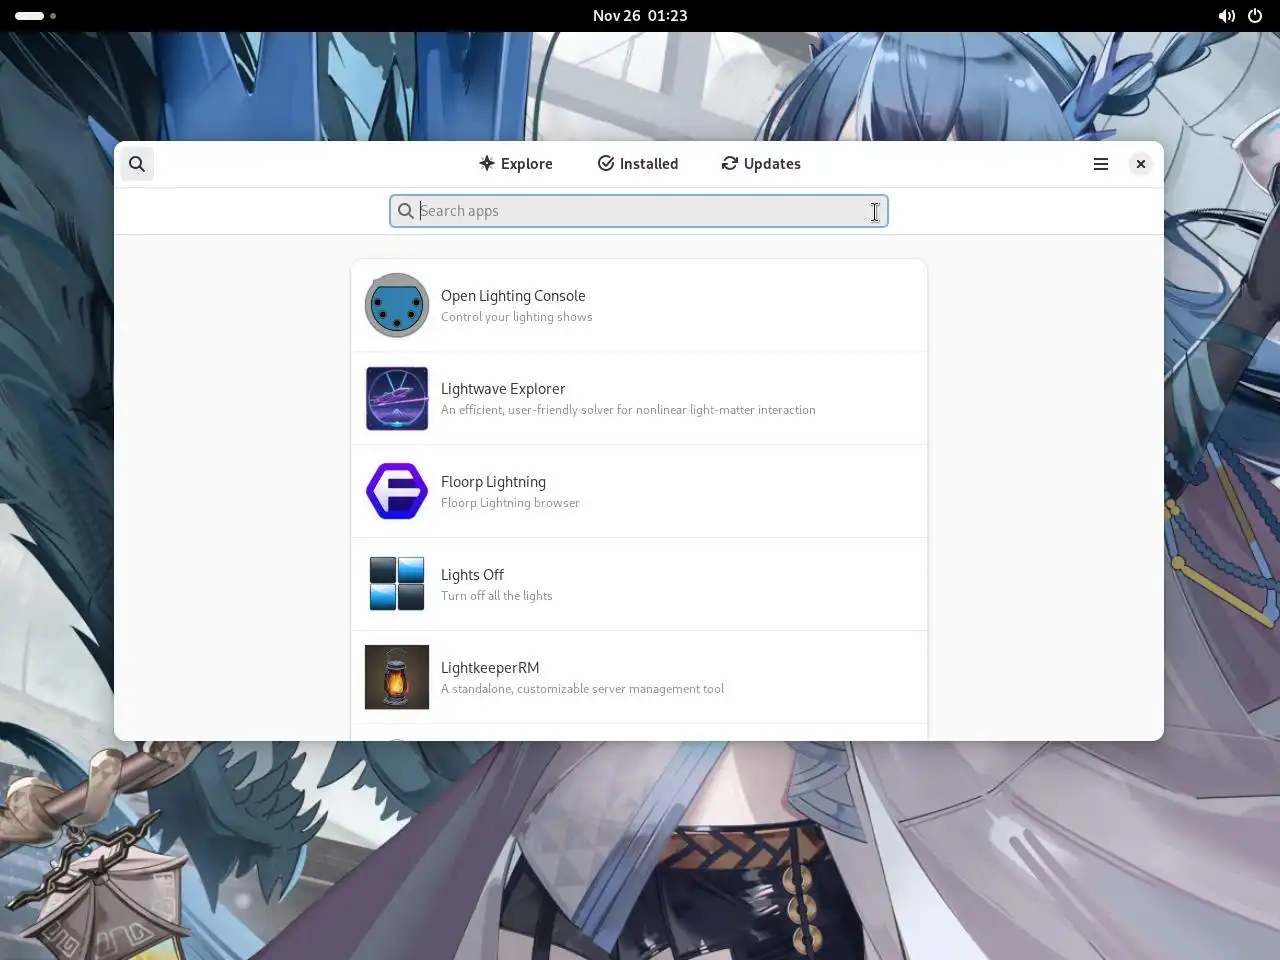This screenshot has height=960, width=1280.
Task: Open the LightkeeperRM lantern icon
Action: tap(397, 677)
